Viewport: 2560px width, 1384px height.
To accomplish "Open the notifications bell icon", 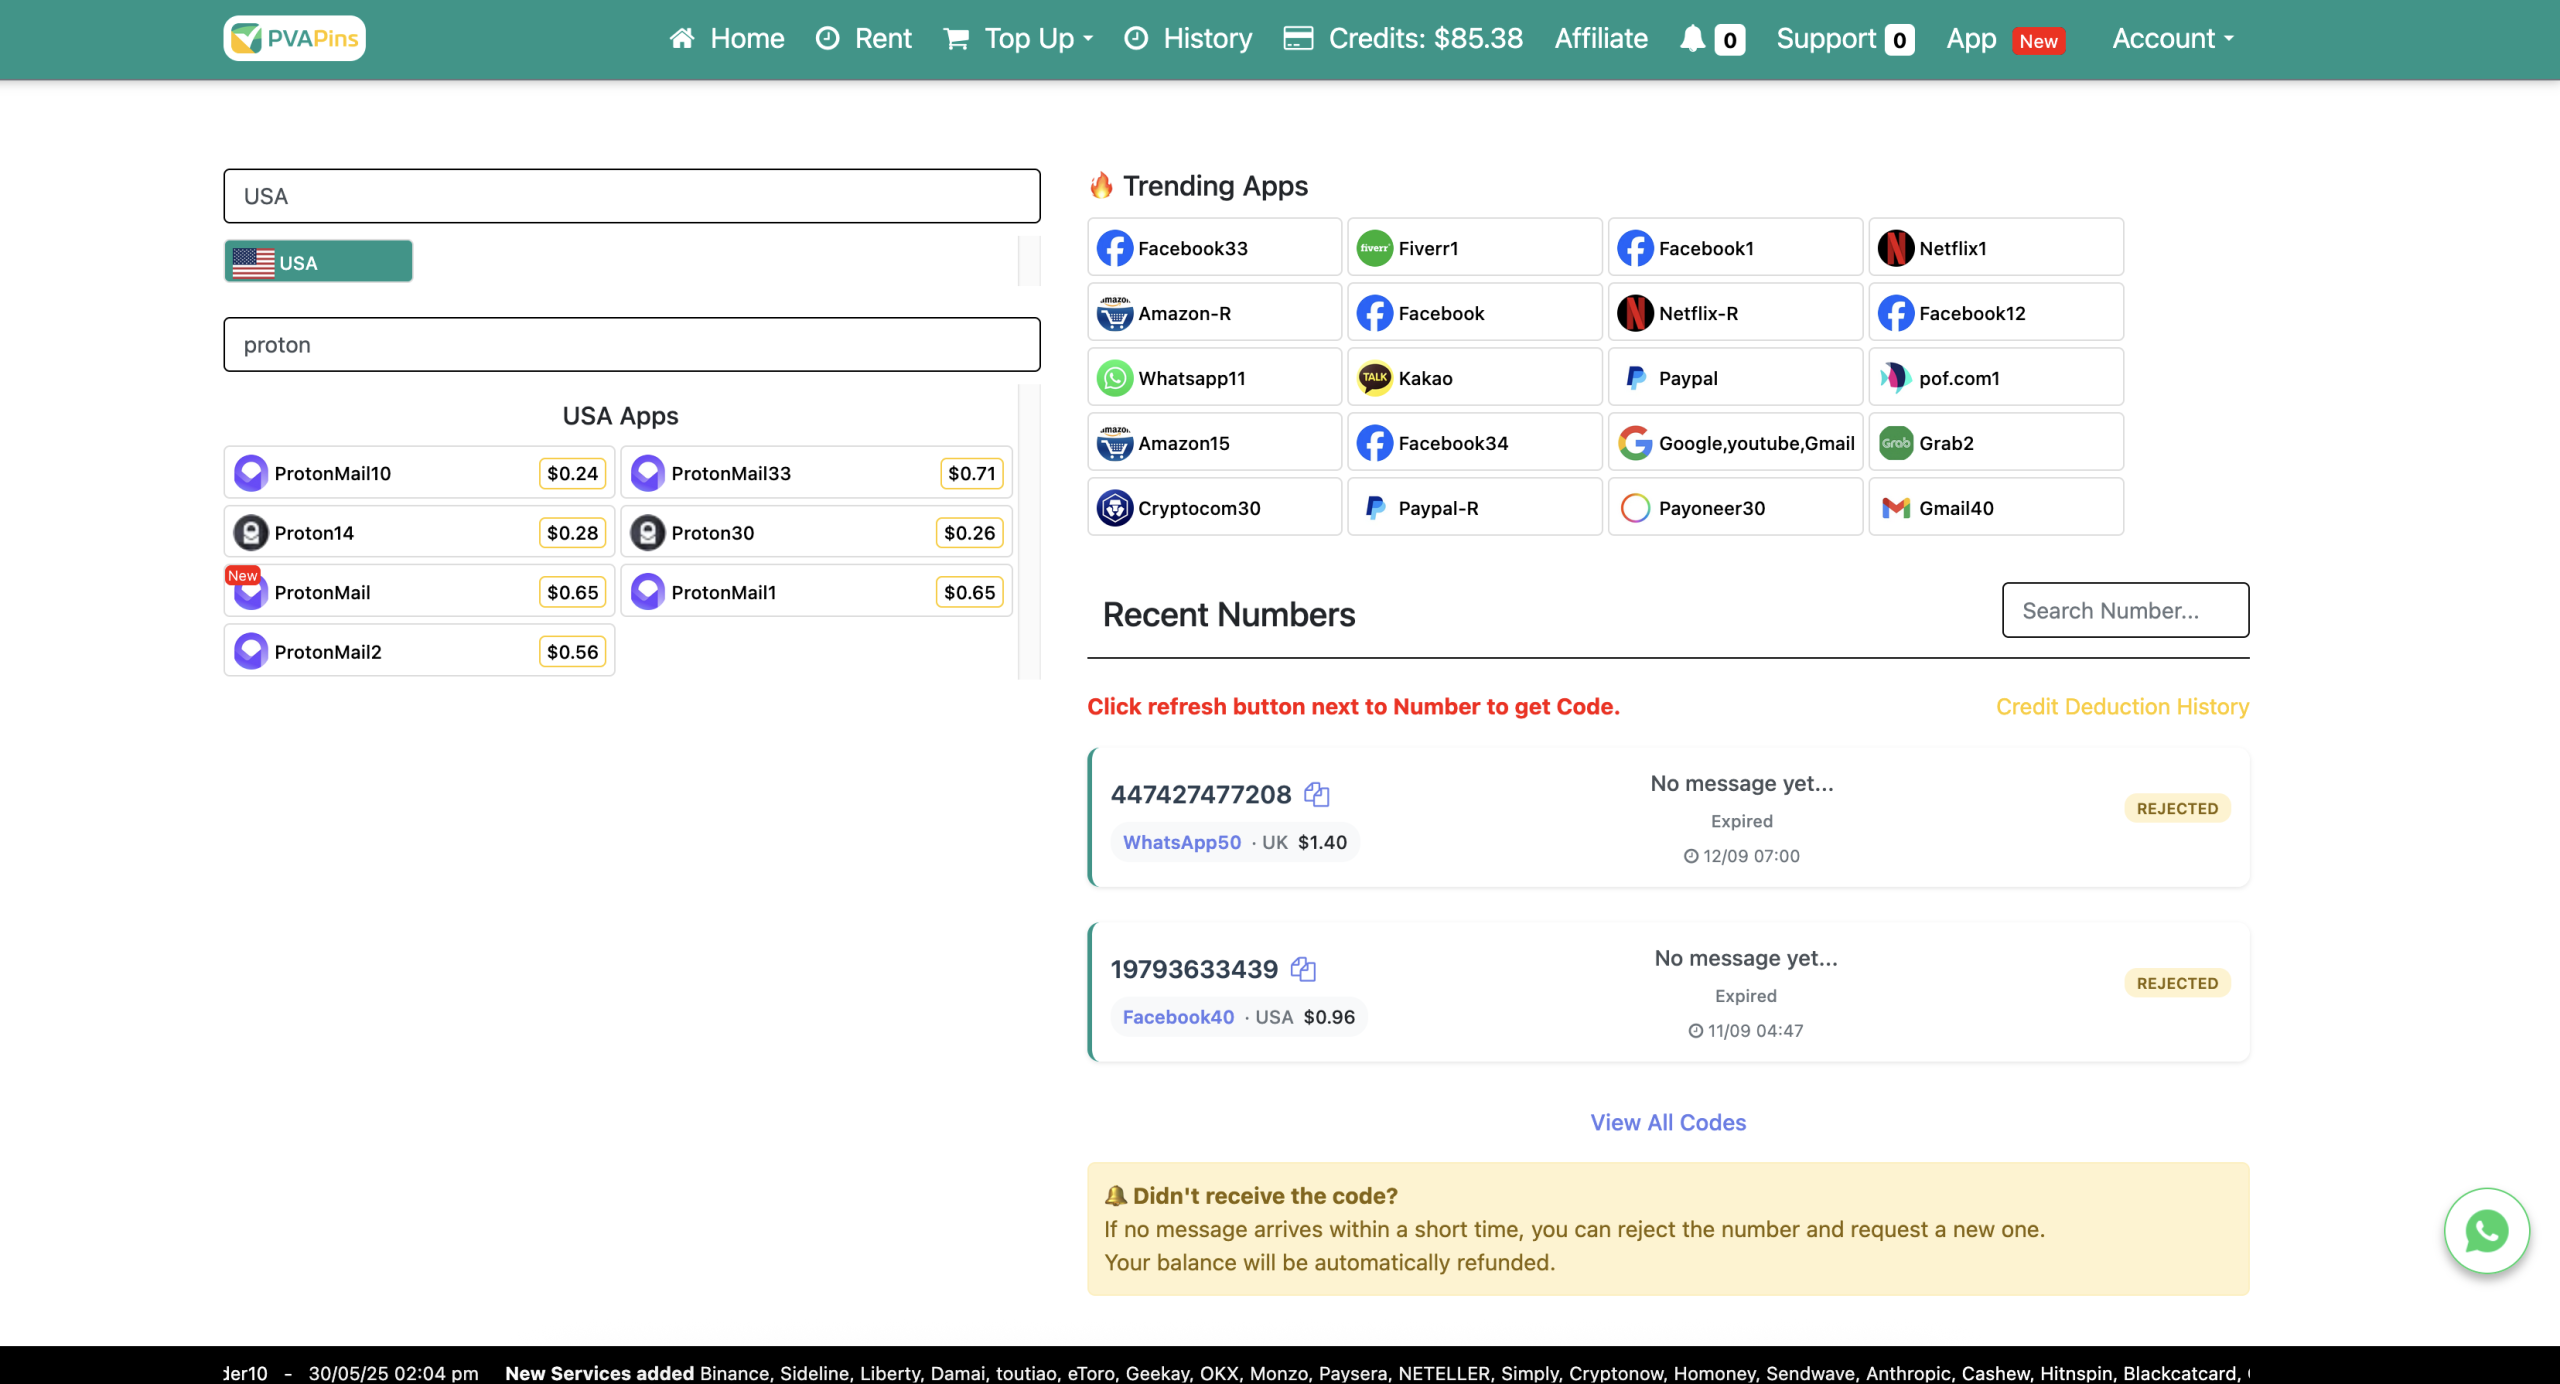I will point(1692,39).
